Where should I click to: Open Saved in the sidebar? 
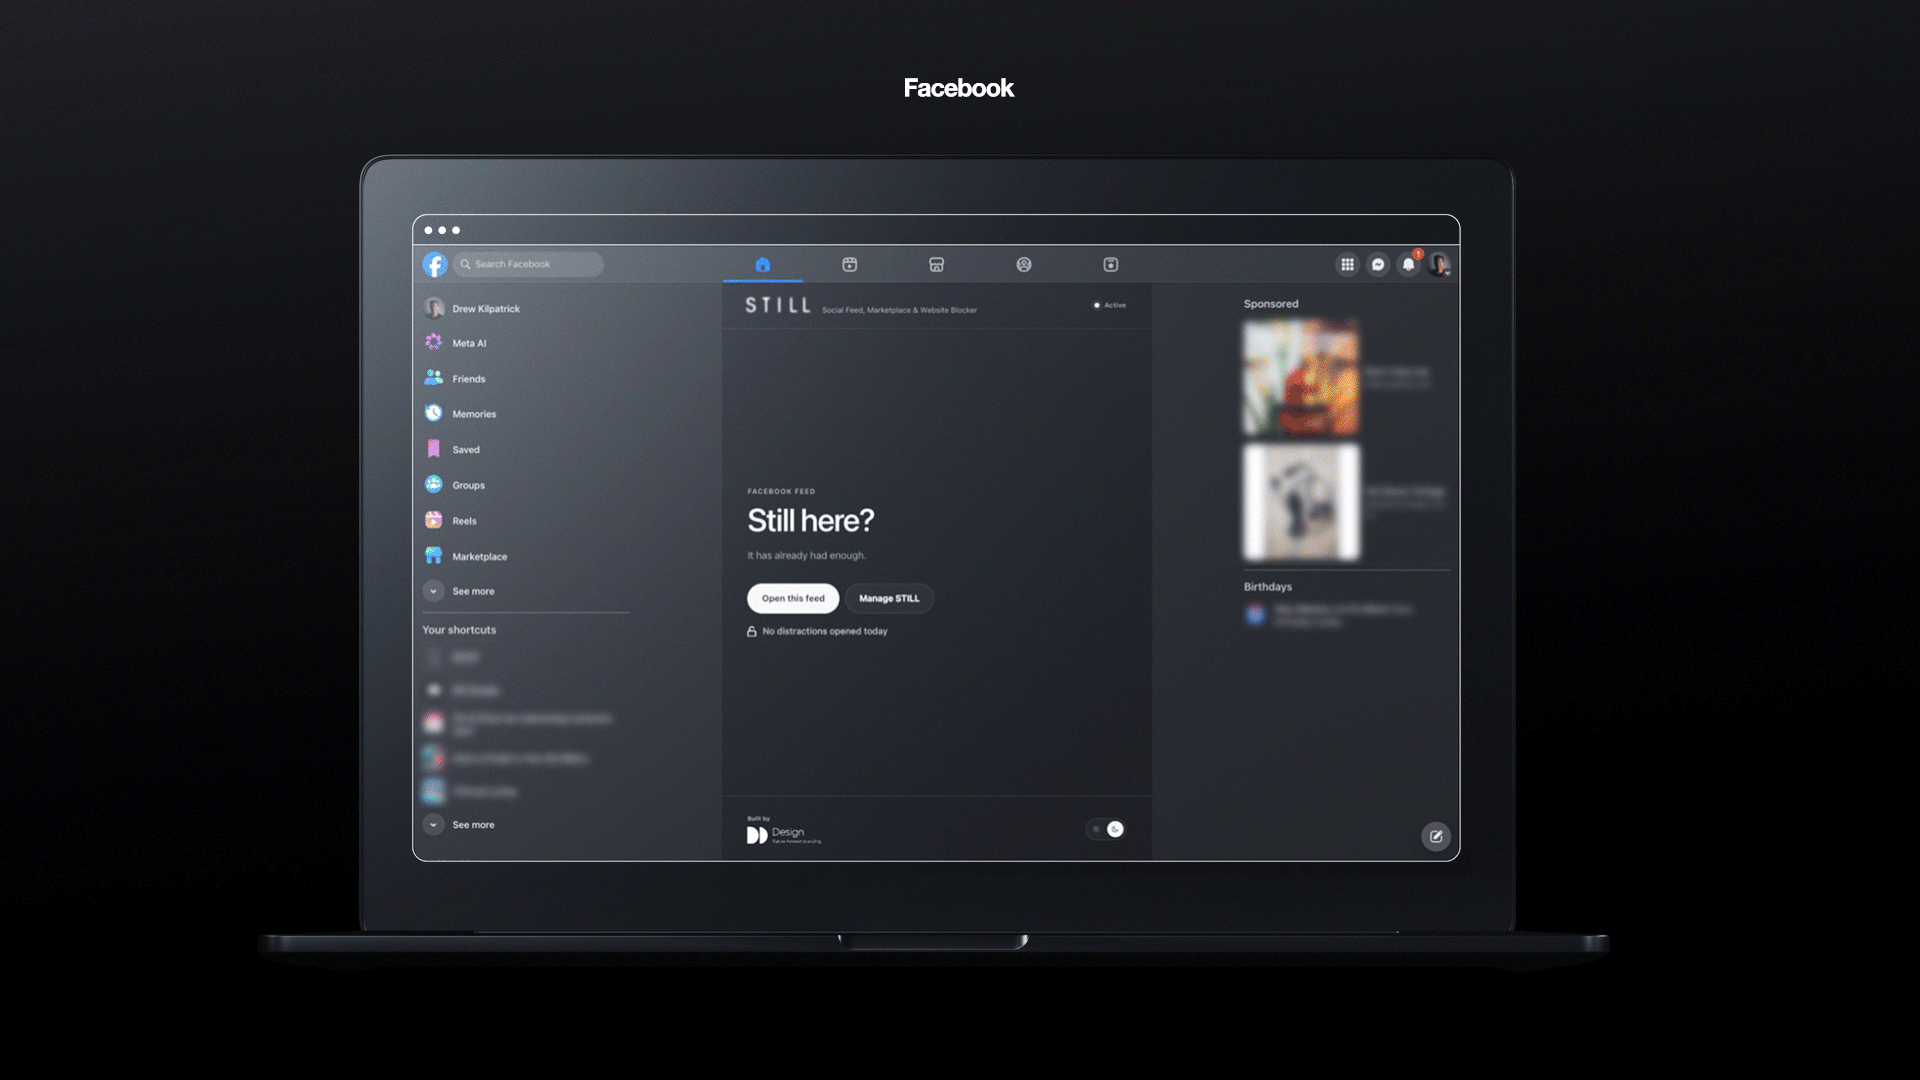(x=452, y=450)
